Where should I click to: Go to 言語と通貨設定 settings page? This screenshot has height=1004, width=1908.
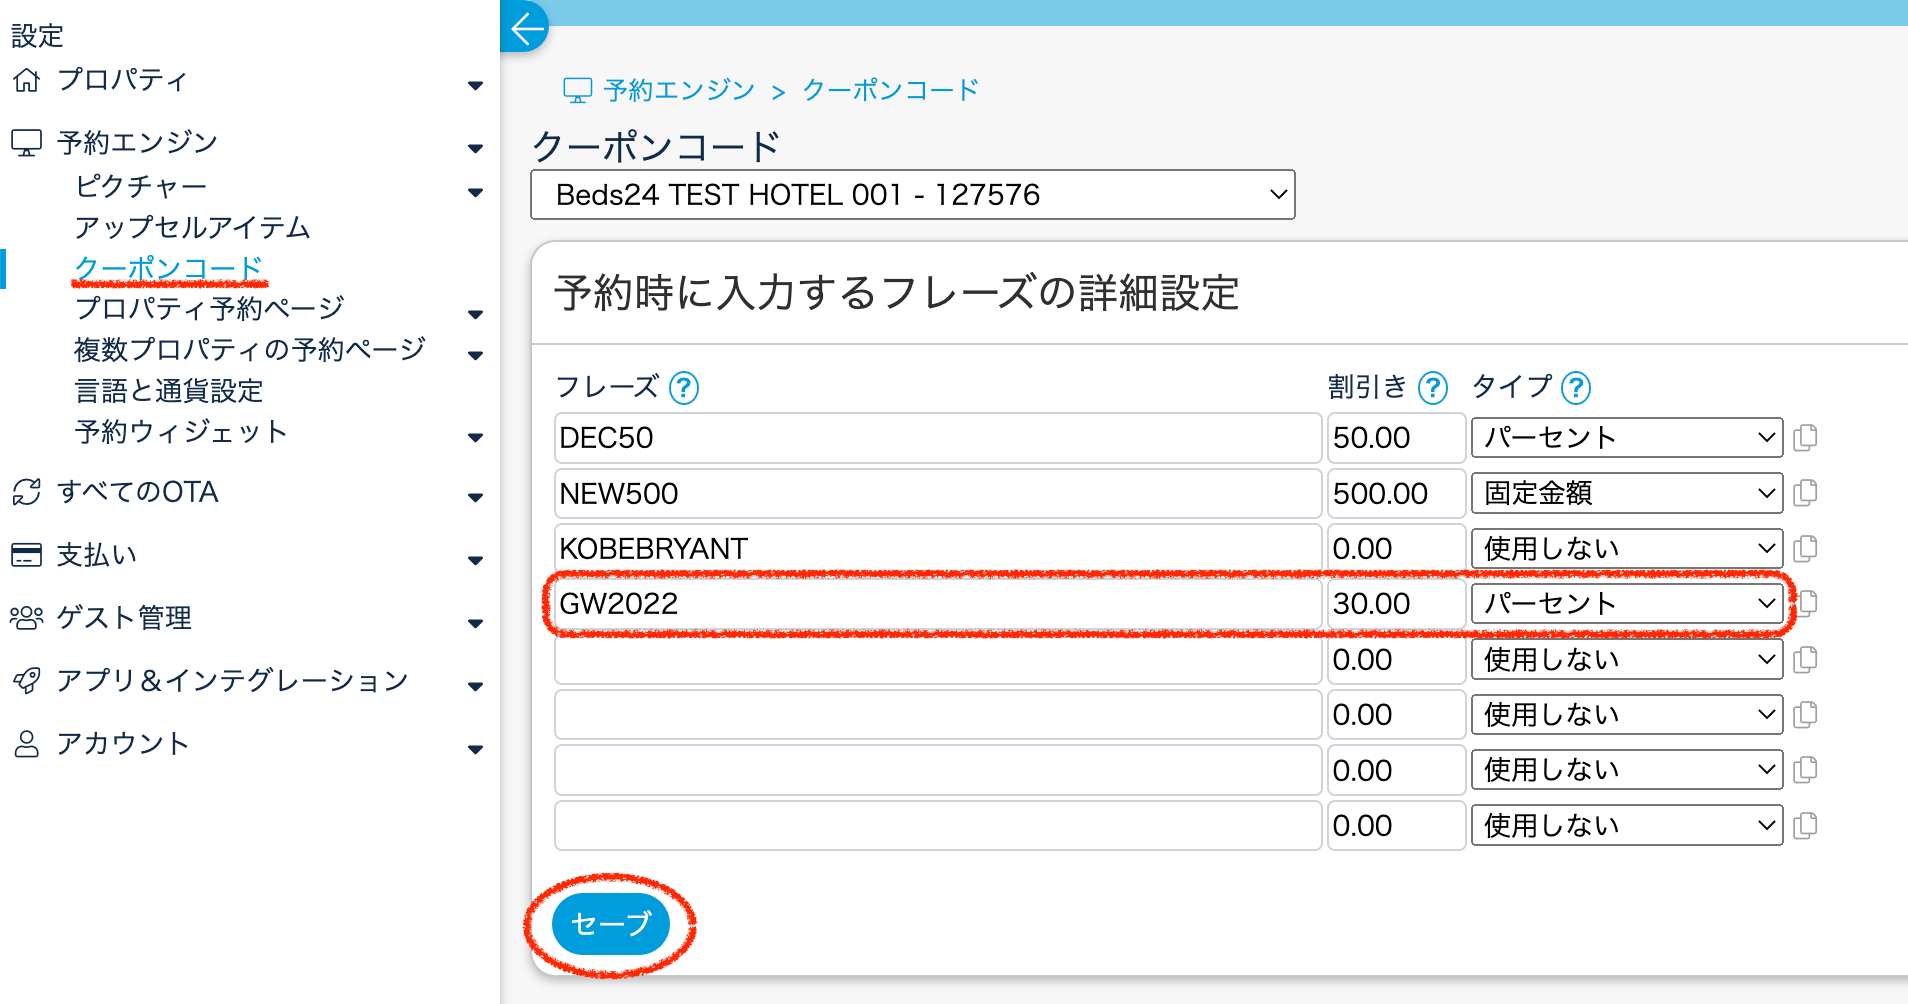coord(168,390)
